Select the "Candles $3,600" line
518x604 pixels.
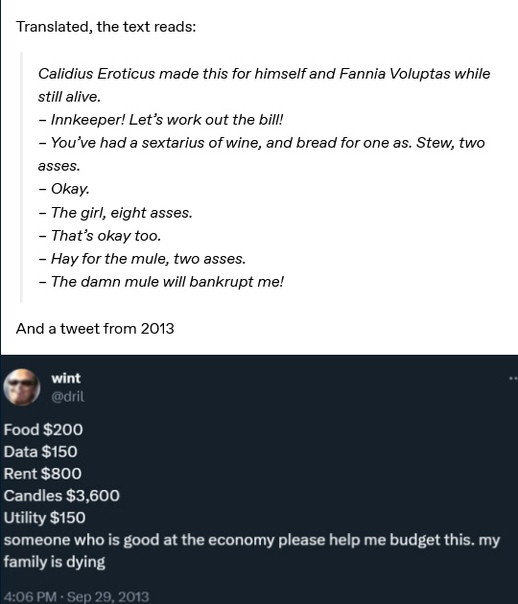[x=62, y=496]
